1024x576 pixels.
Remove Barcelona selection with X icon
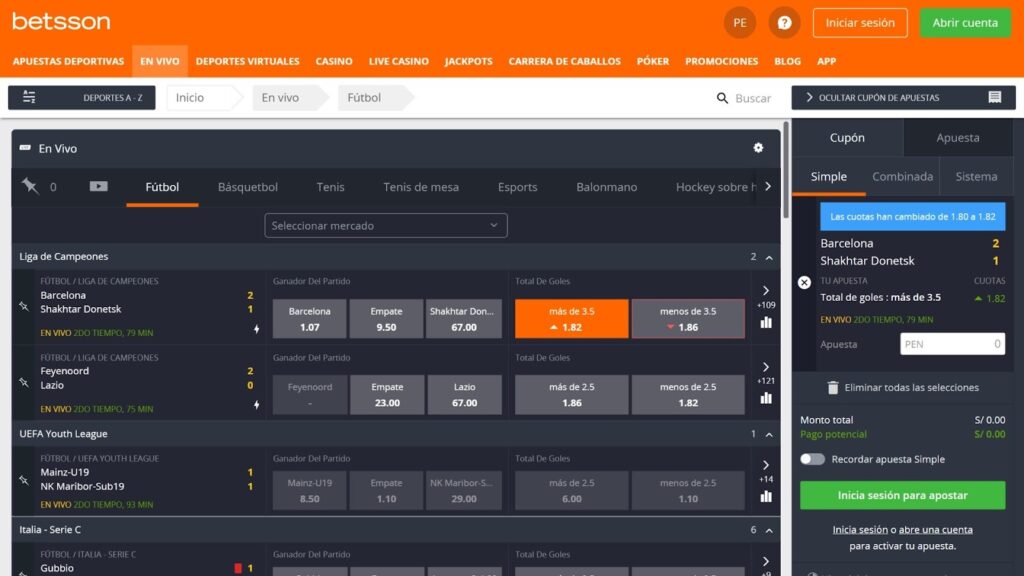tap(804, 282)
